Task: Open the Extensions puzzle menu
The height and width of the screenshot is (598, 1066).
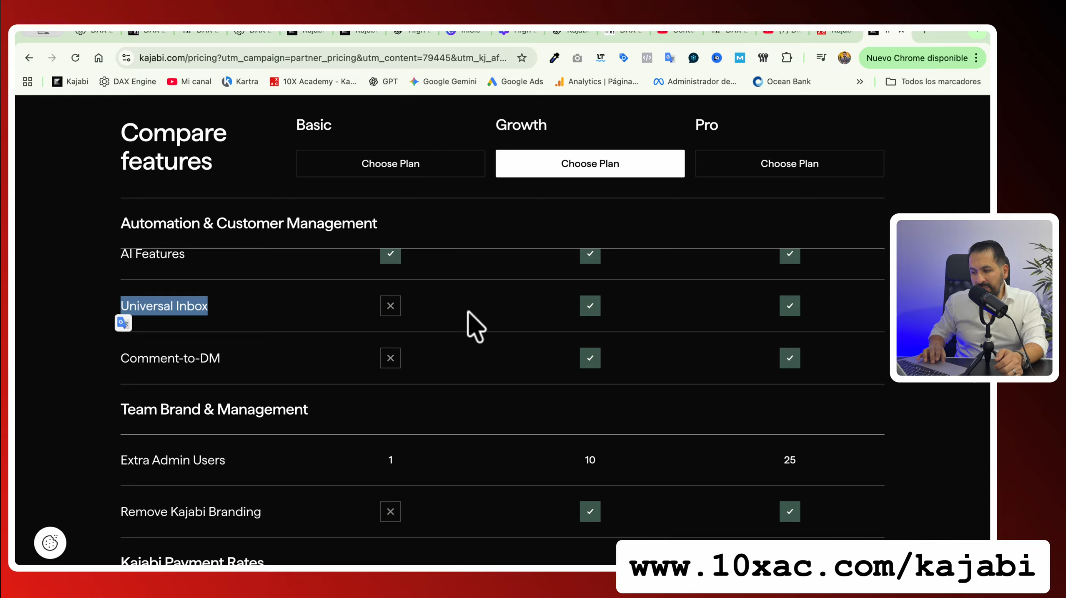Action: pos(787,58)
